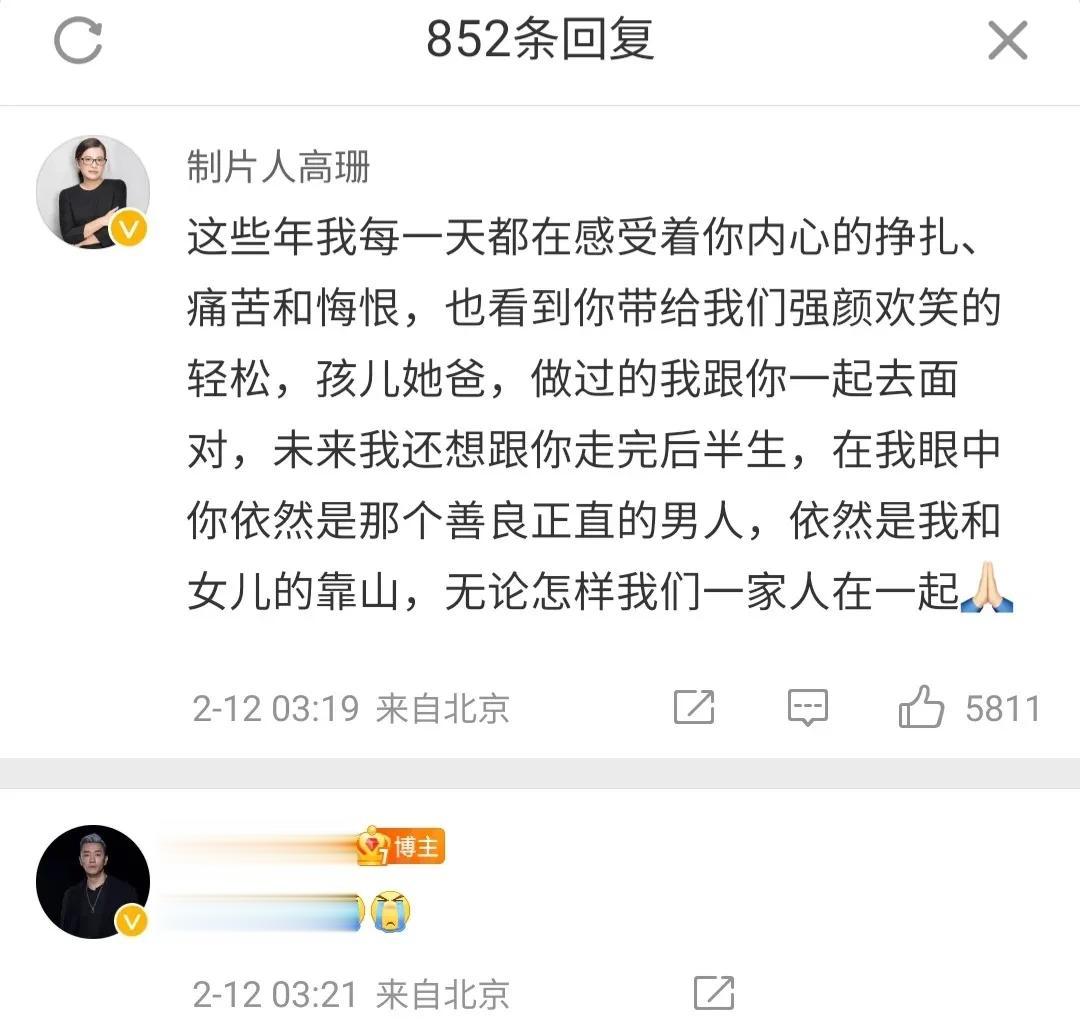Tap the blogger's blurred username
The image size is (1080, 1028).
point(258,846)
